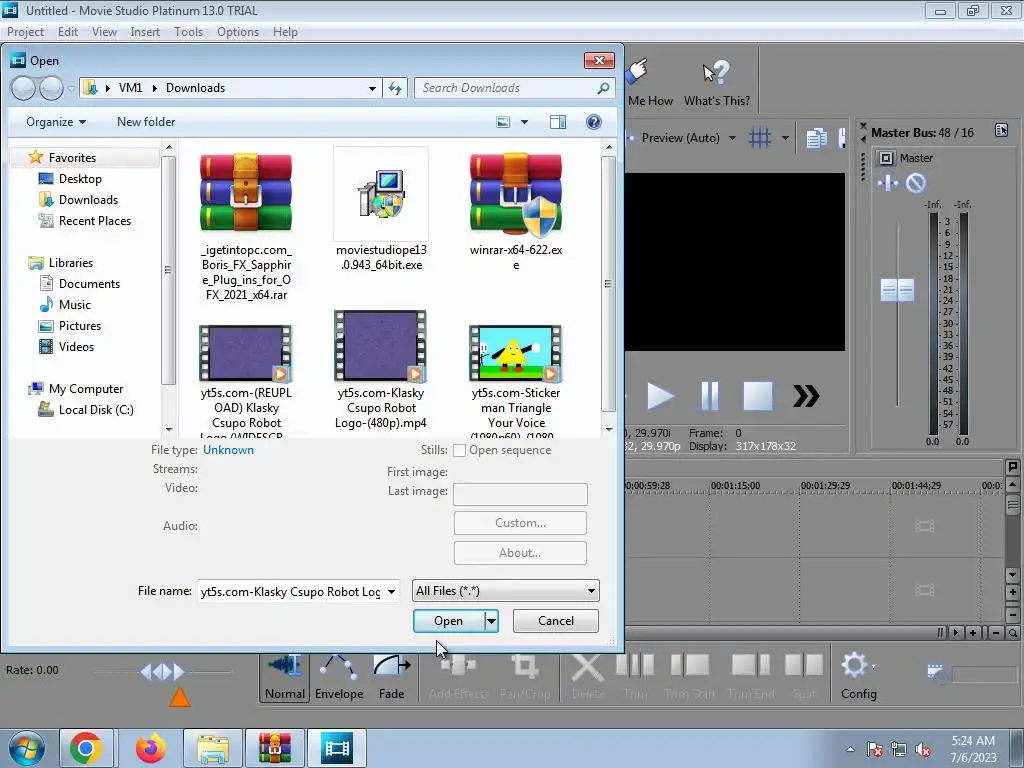This screenshot has height=768, width=1024.
Task: Open the Tools menu
Action: (x=188, y=31)
